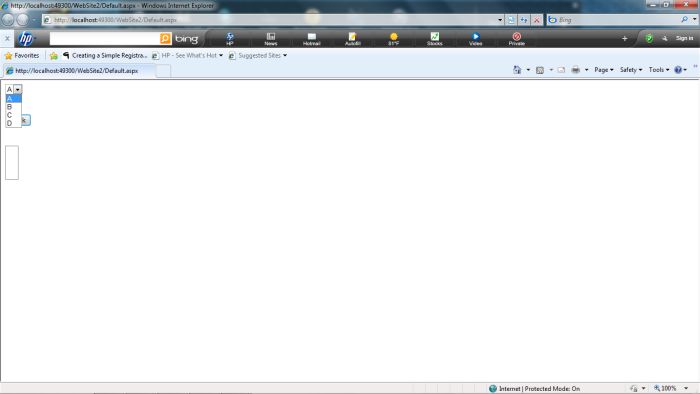Open the recent pages dropdown arrow

tap(34, 20)
